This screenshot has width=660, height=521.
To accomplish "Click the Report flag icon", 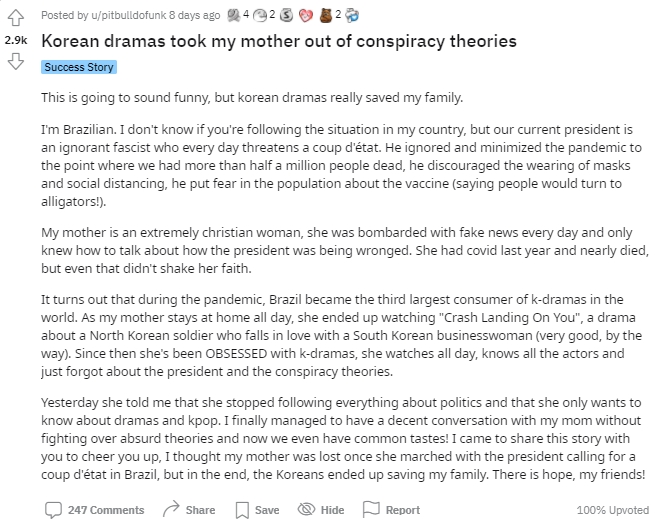I will coord(371,509).
